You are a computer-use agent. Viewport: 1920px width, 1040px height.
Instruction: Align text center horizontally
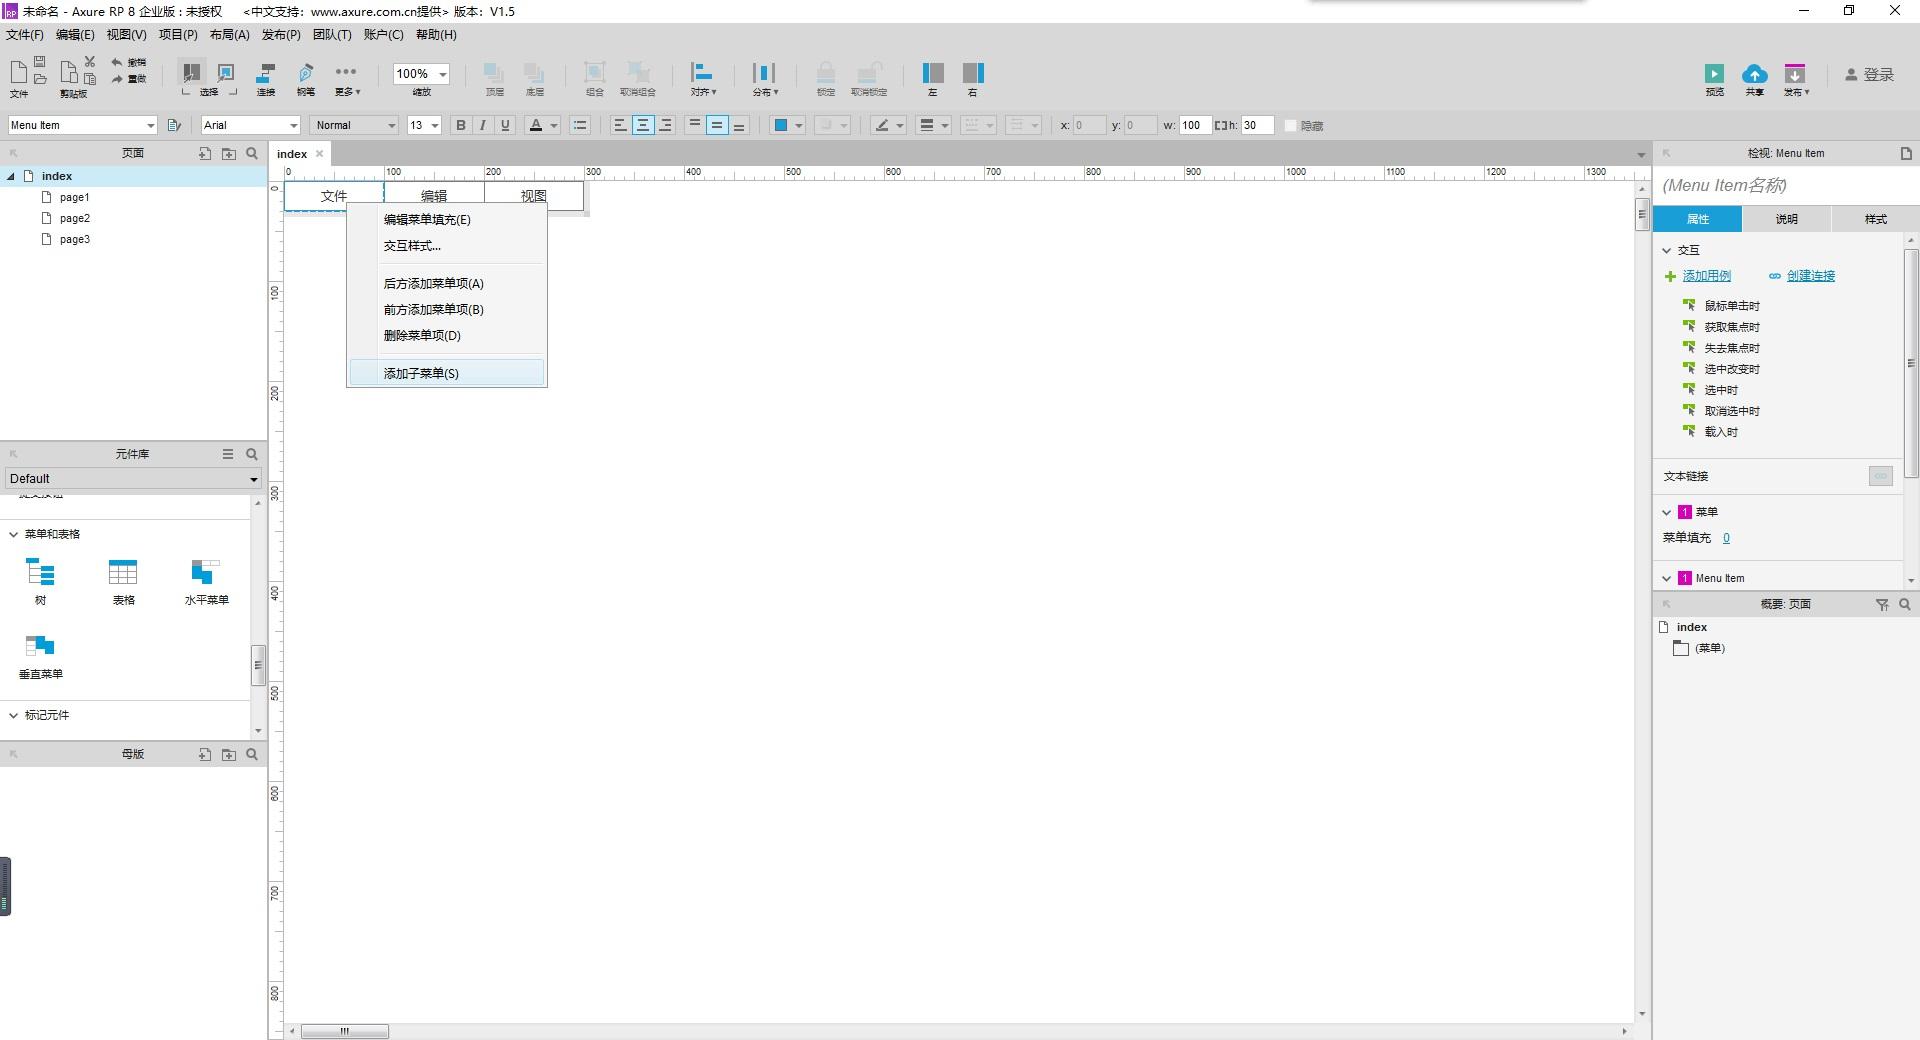[643, 125]
